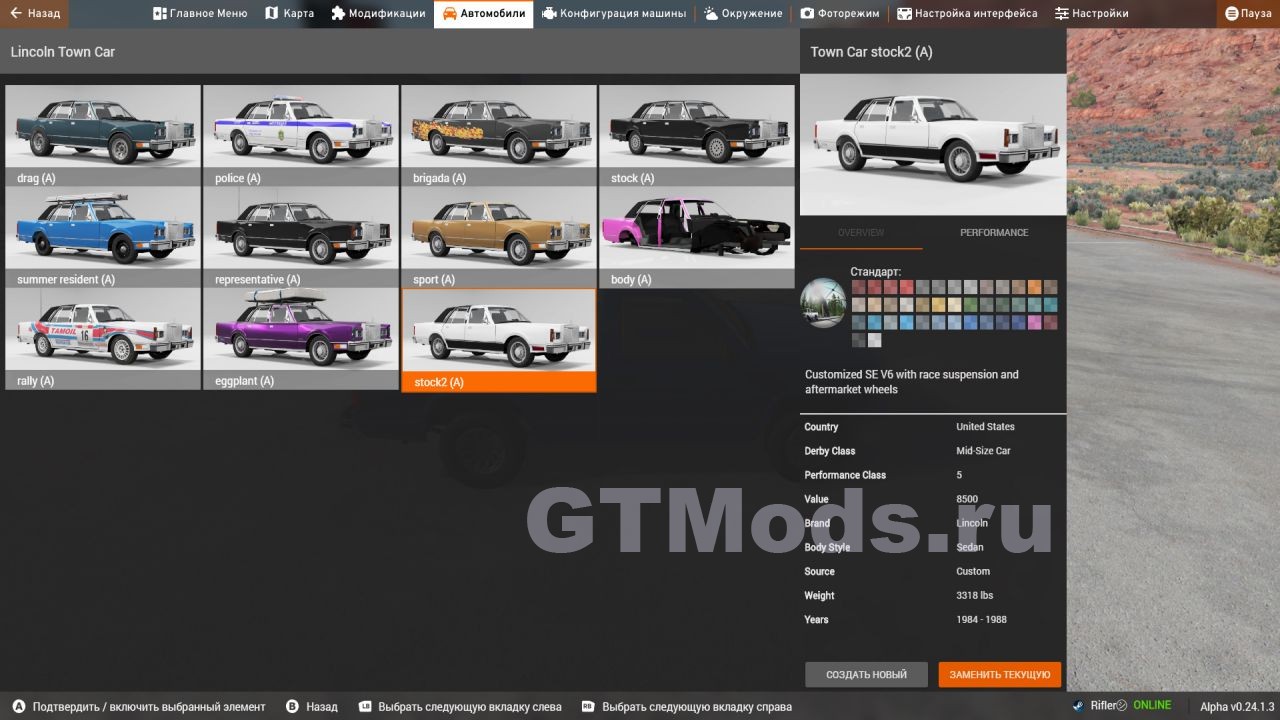Select the body (A) car configuration
This screenshot has width=1280, height=720.
(x=697, y=237)
